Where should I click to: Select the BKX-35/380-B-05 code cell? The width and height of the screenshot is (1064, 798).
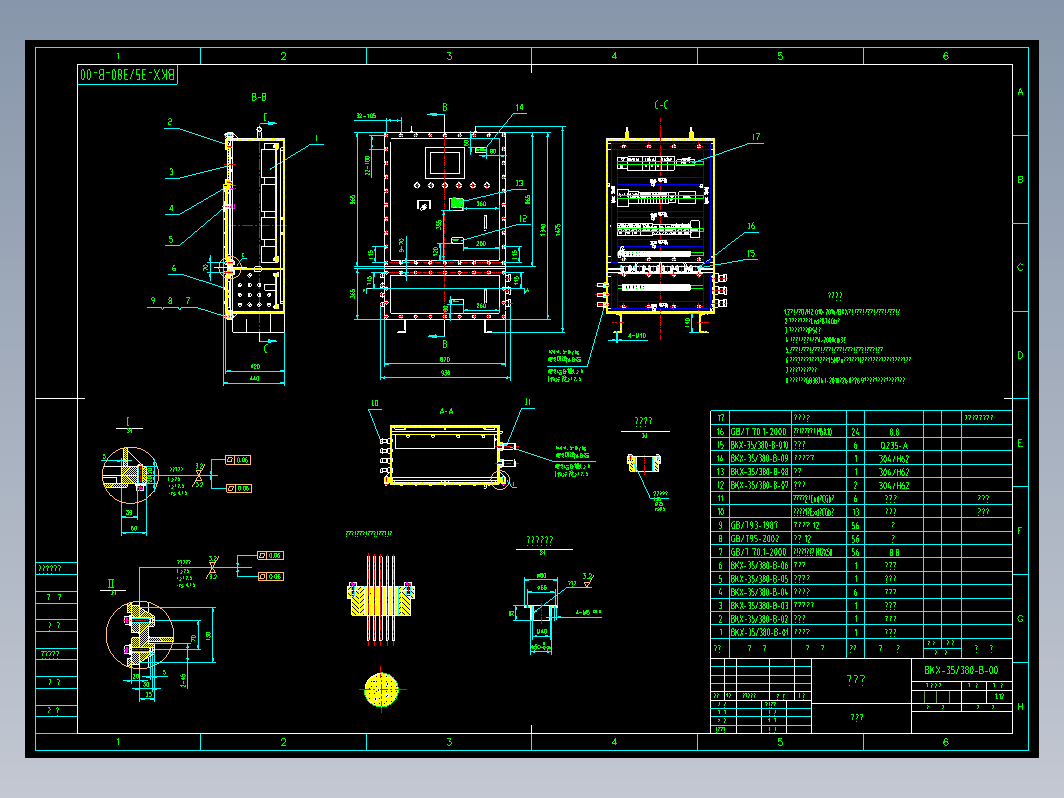pyautogui.click(x=759, y=579)
